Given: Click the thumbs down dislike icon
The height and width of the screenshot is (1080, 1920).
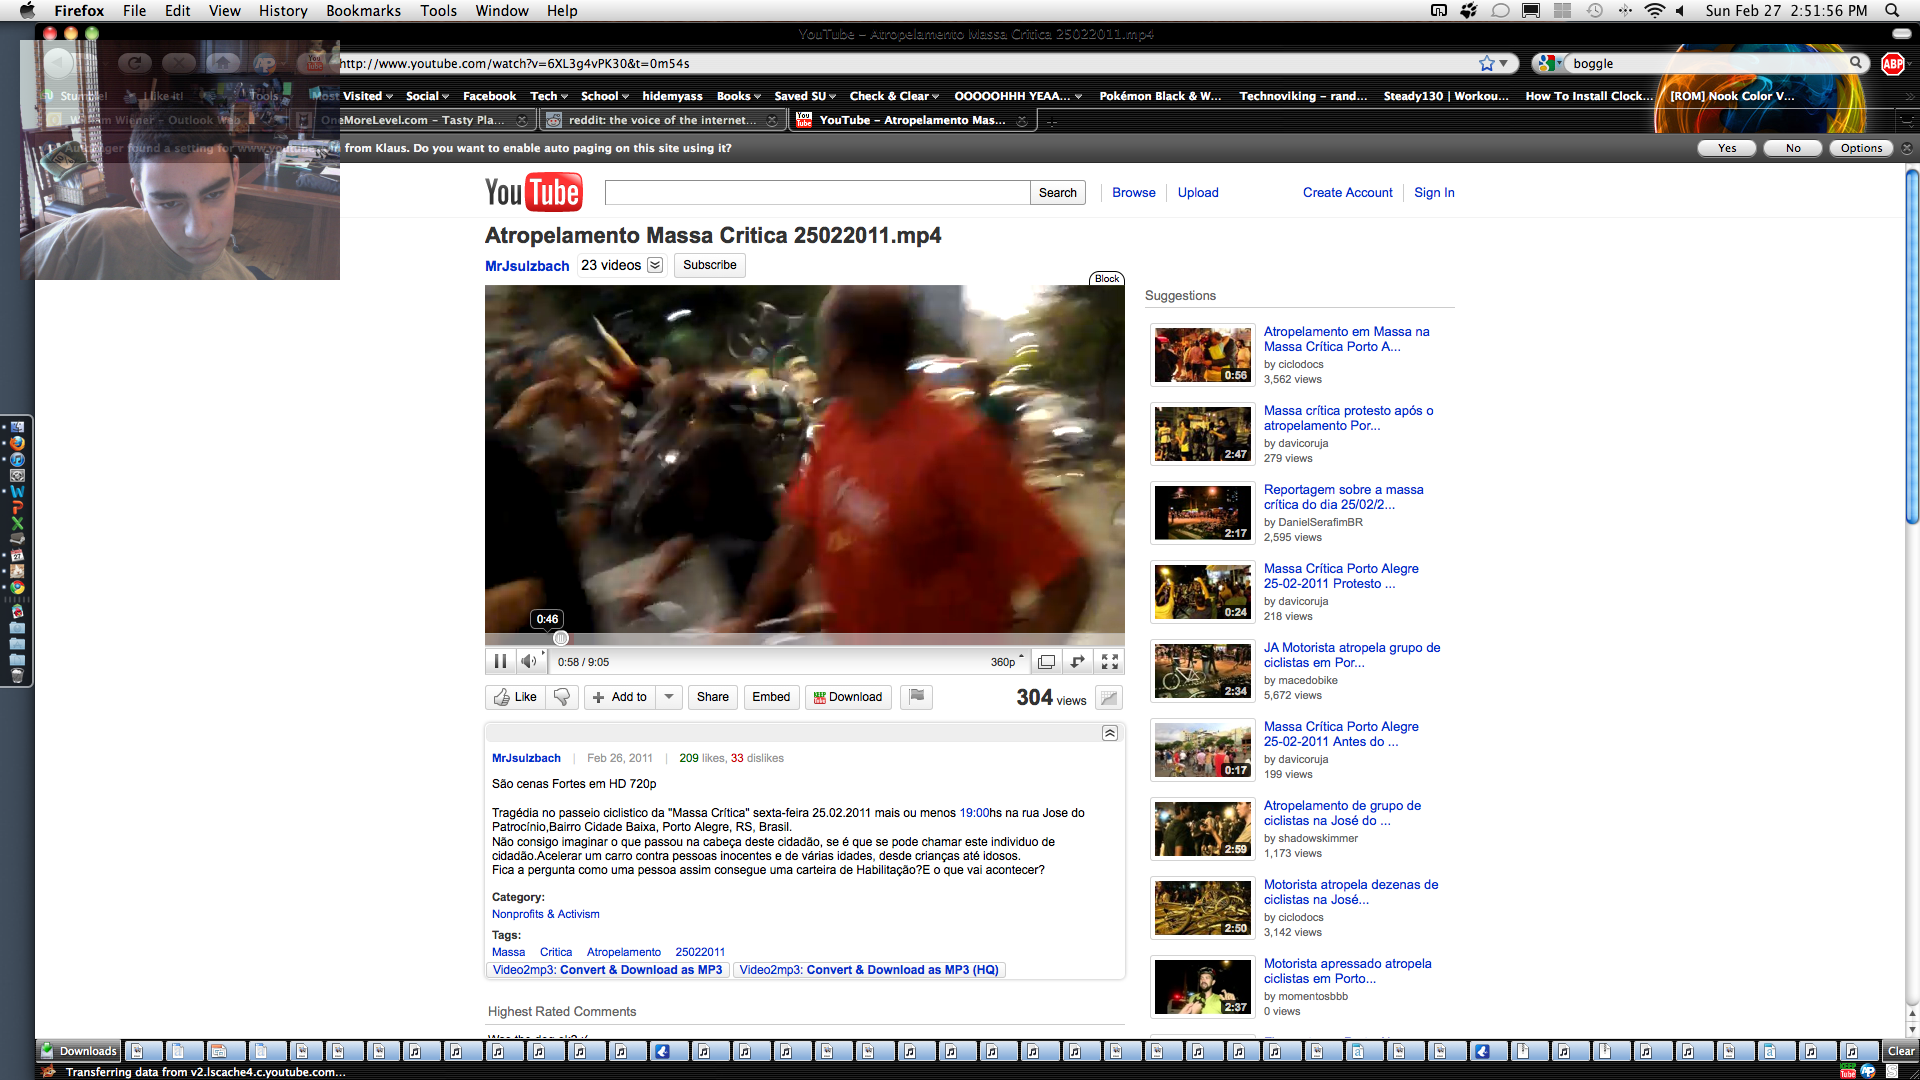Looking at the screenshot, I should (x=562, y=697).
